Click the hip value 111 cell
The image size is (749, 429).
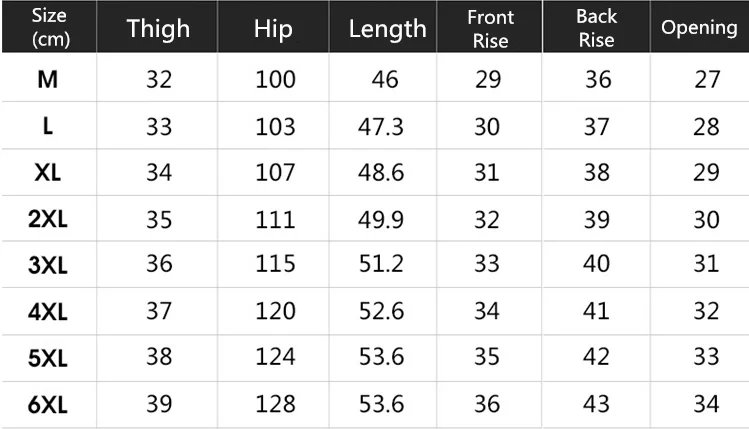click(x=275, y=220)
